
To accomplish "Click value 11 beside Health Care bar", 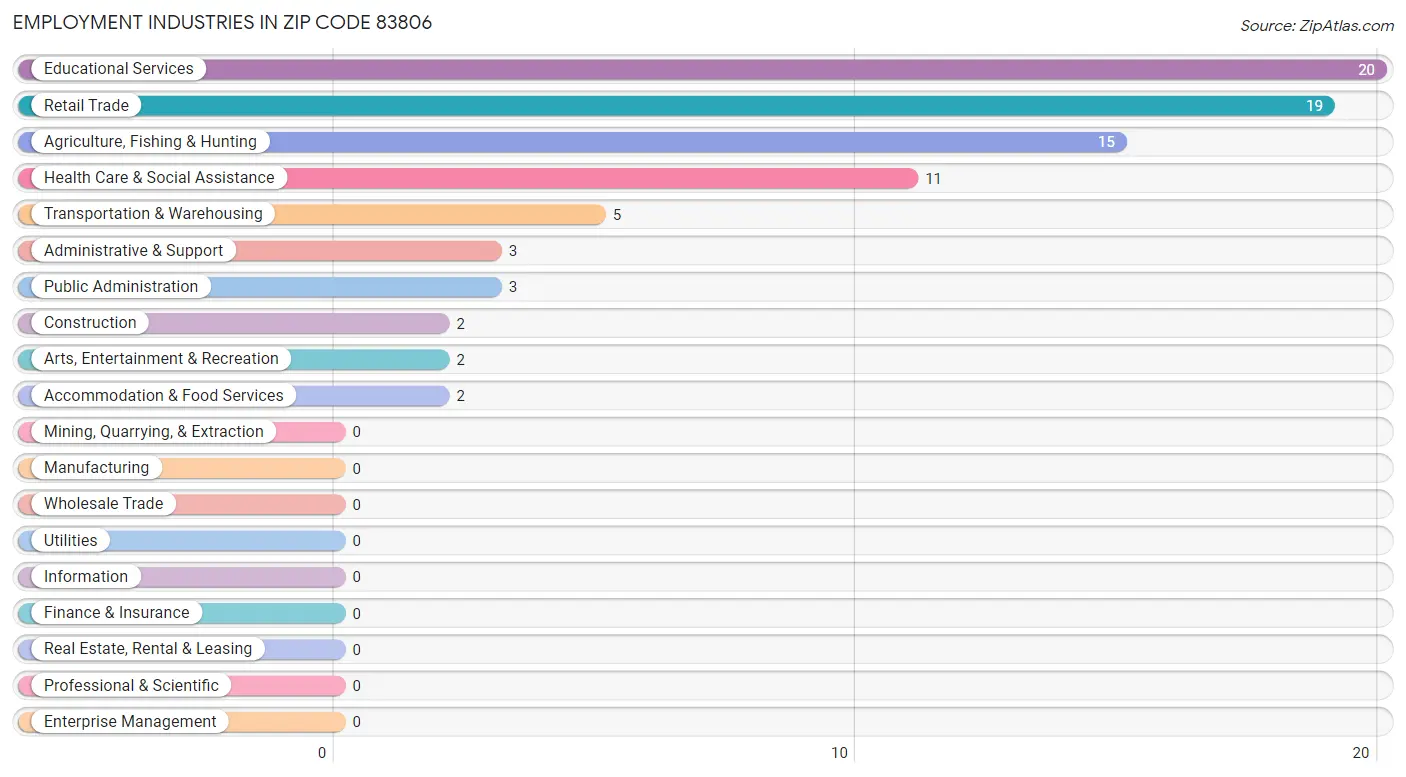I will 933,179.
